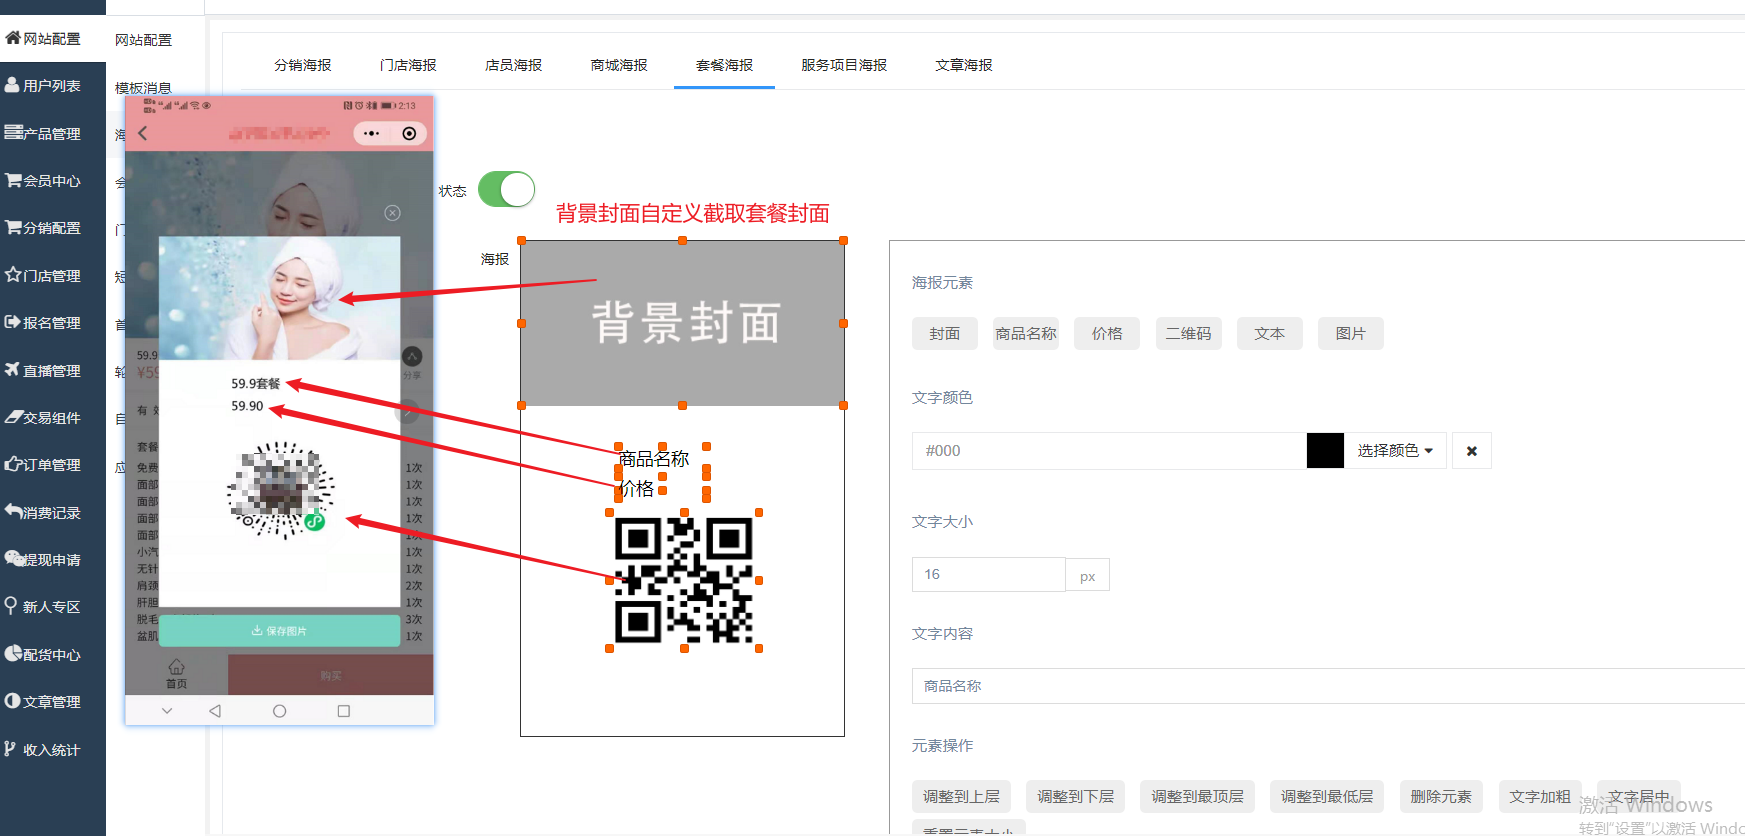Focus the 文字大小 size field showing 16

(988, 575)
